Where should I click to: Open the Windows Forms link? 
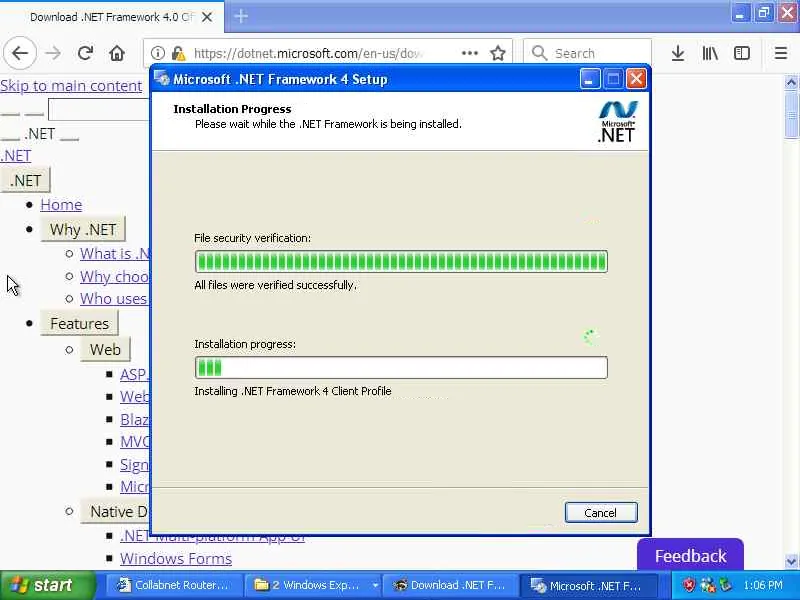[x=176, y=559]
